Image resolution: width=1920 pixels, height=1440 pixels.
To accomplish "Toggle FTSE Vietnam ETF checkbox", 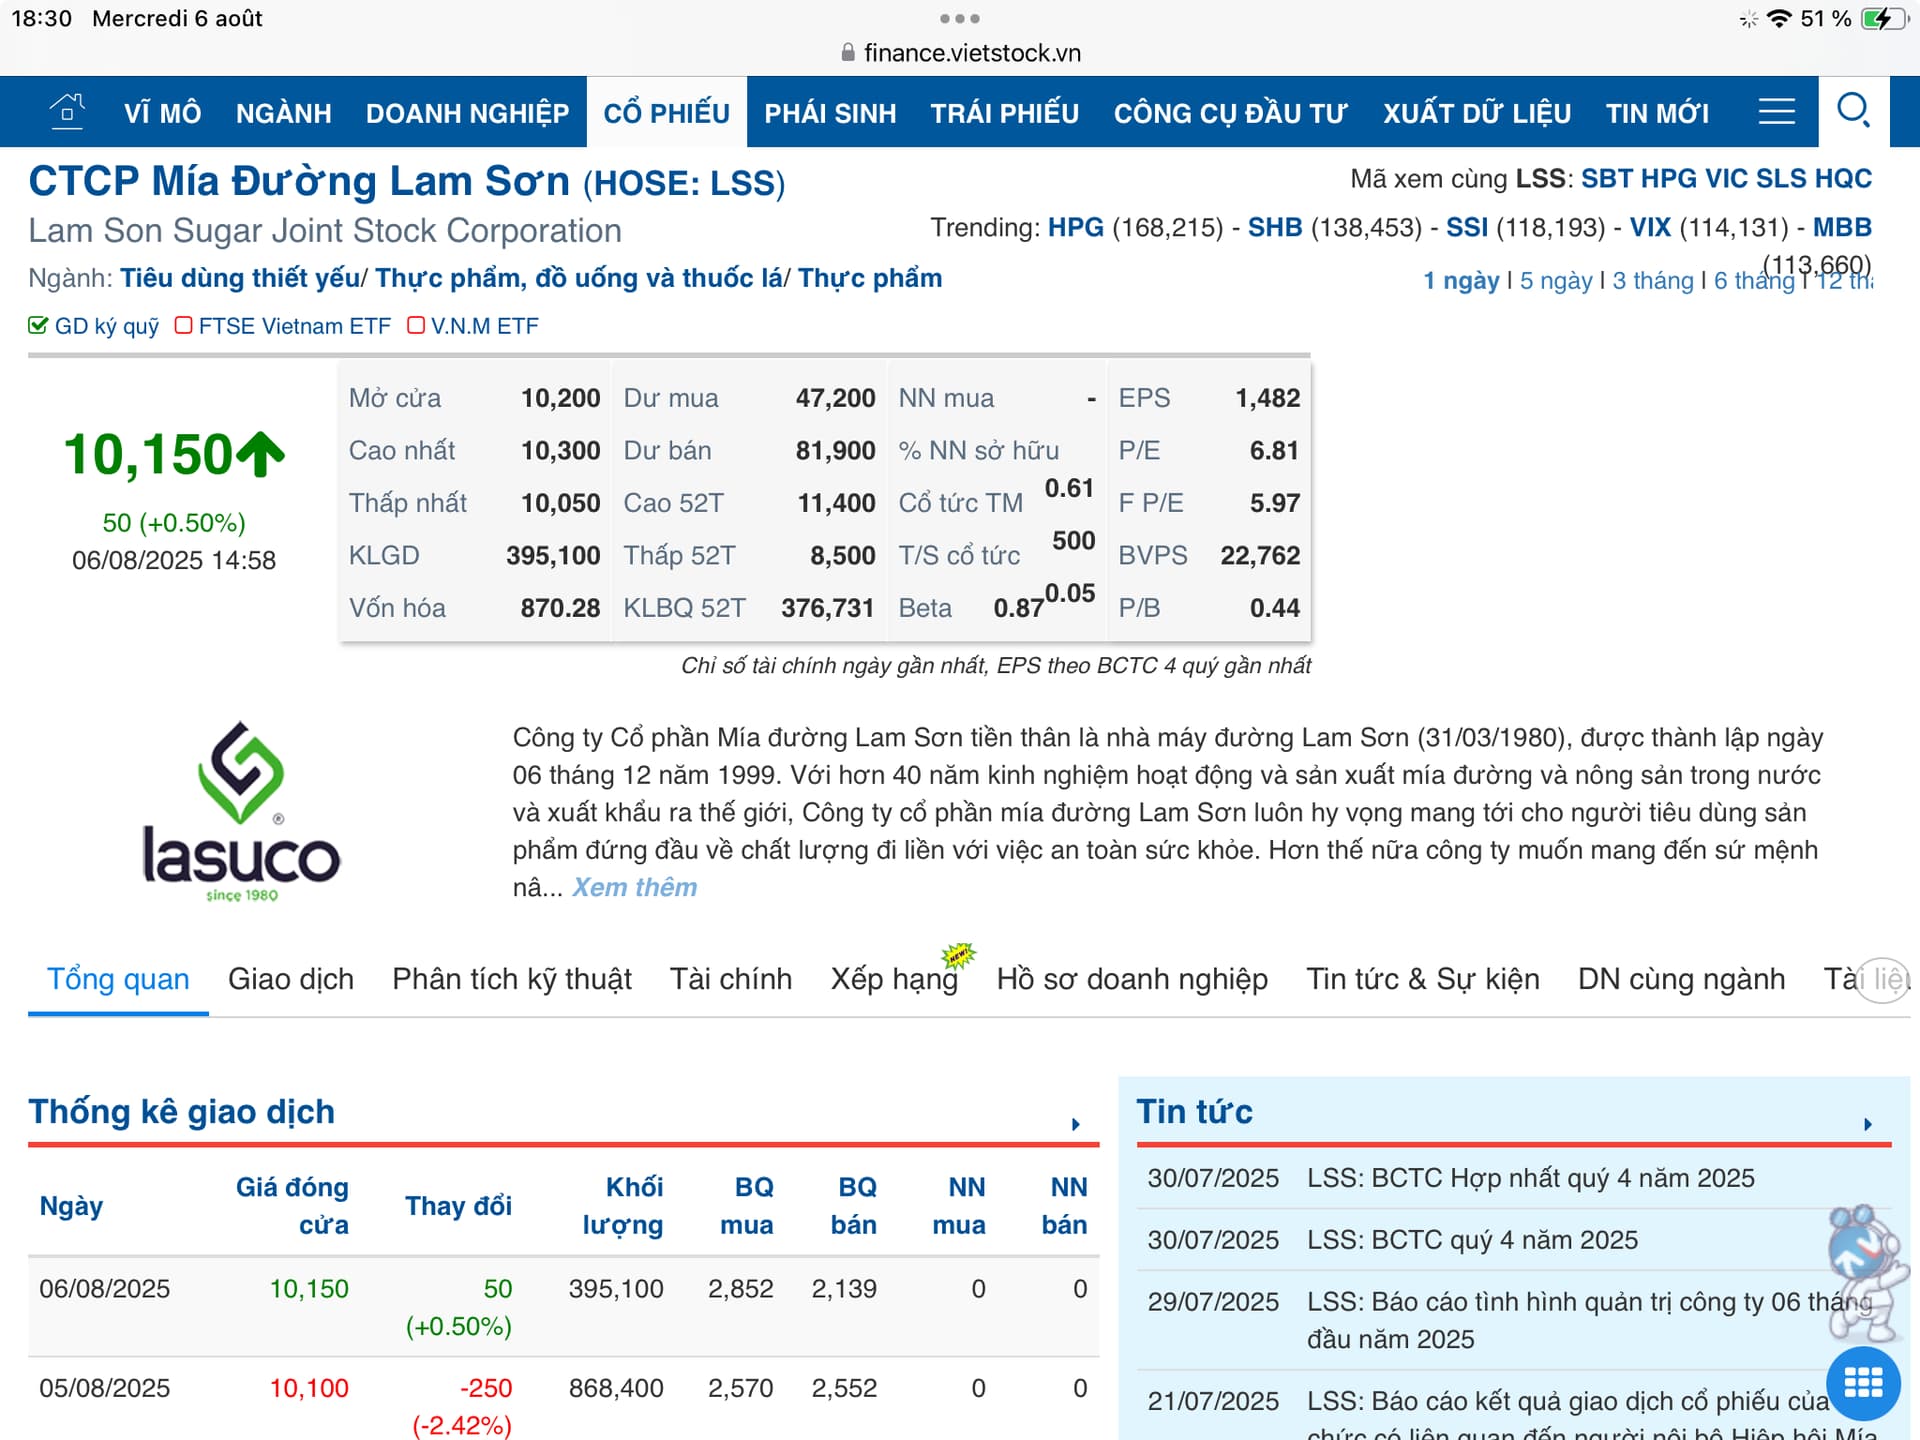I will [x=183, y=326].
